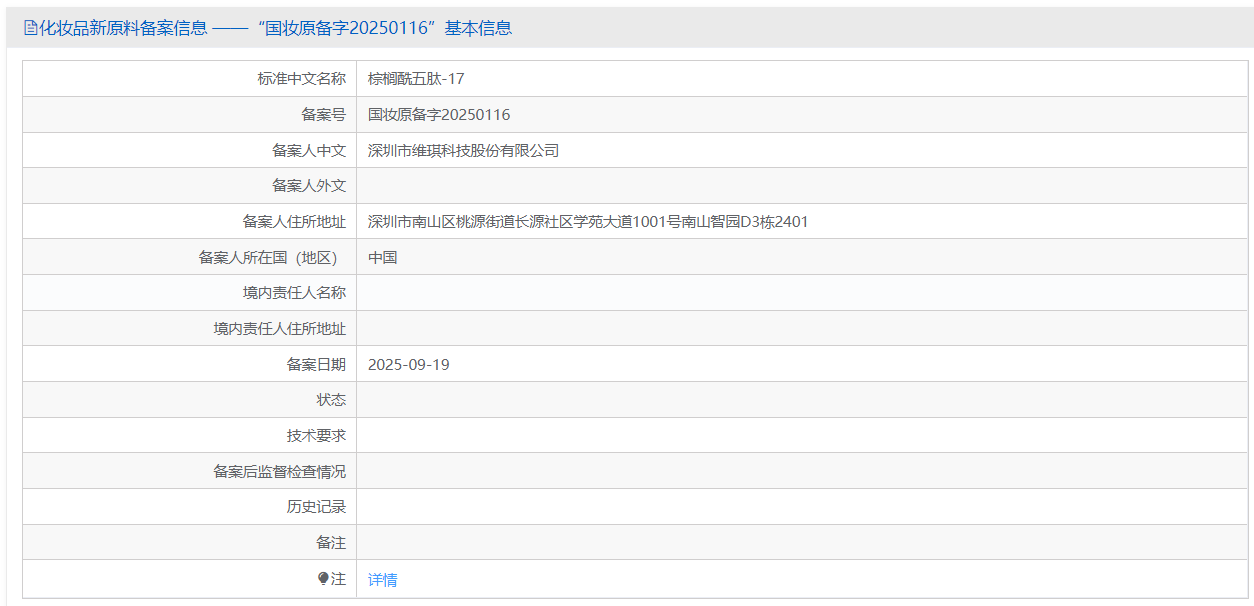Viewport: 1254px width, 606px height.
Task: Click the 状态 row label
Action: 330,400
